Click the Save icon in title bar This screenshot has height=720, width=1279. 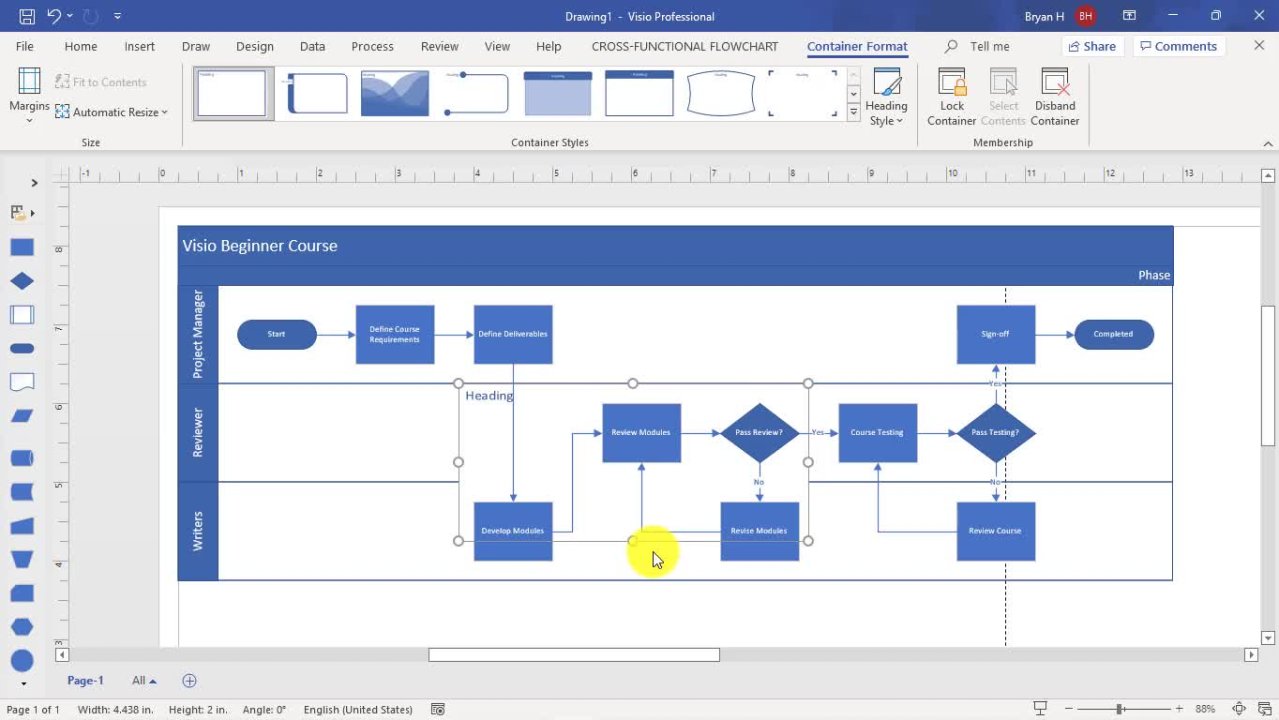click(x=27, y=16)
